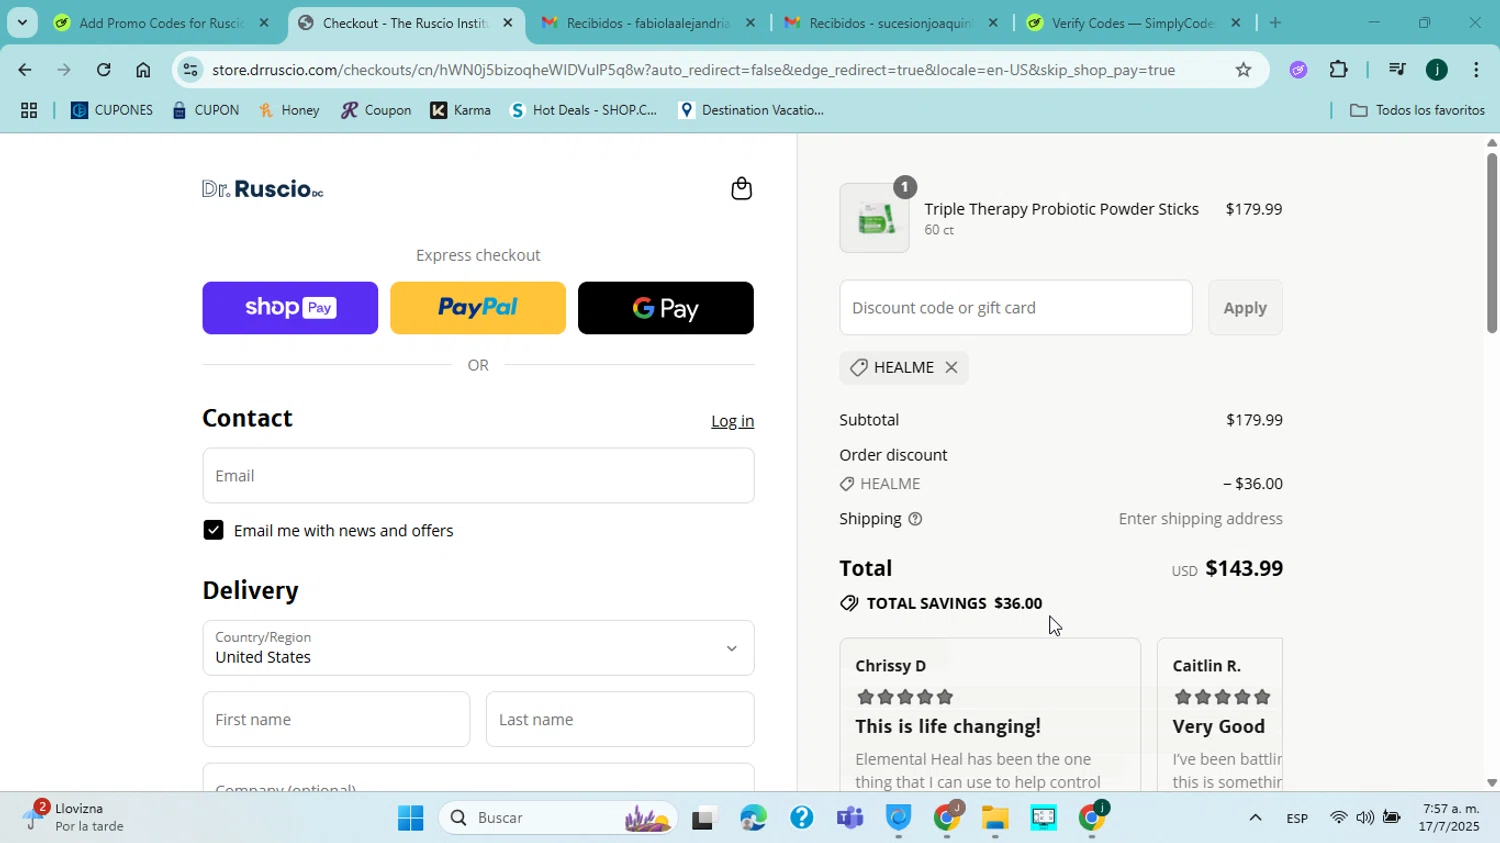Choose PayPal express checkout

click(x=478, y=308)
